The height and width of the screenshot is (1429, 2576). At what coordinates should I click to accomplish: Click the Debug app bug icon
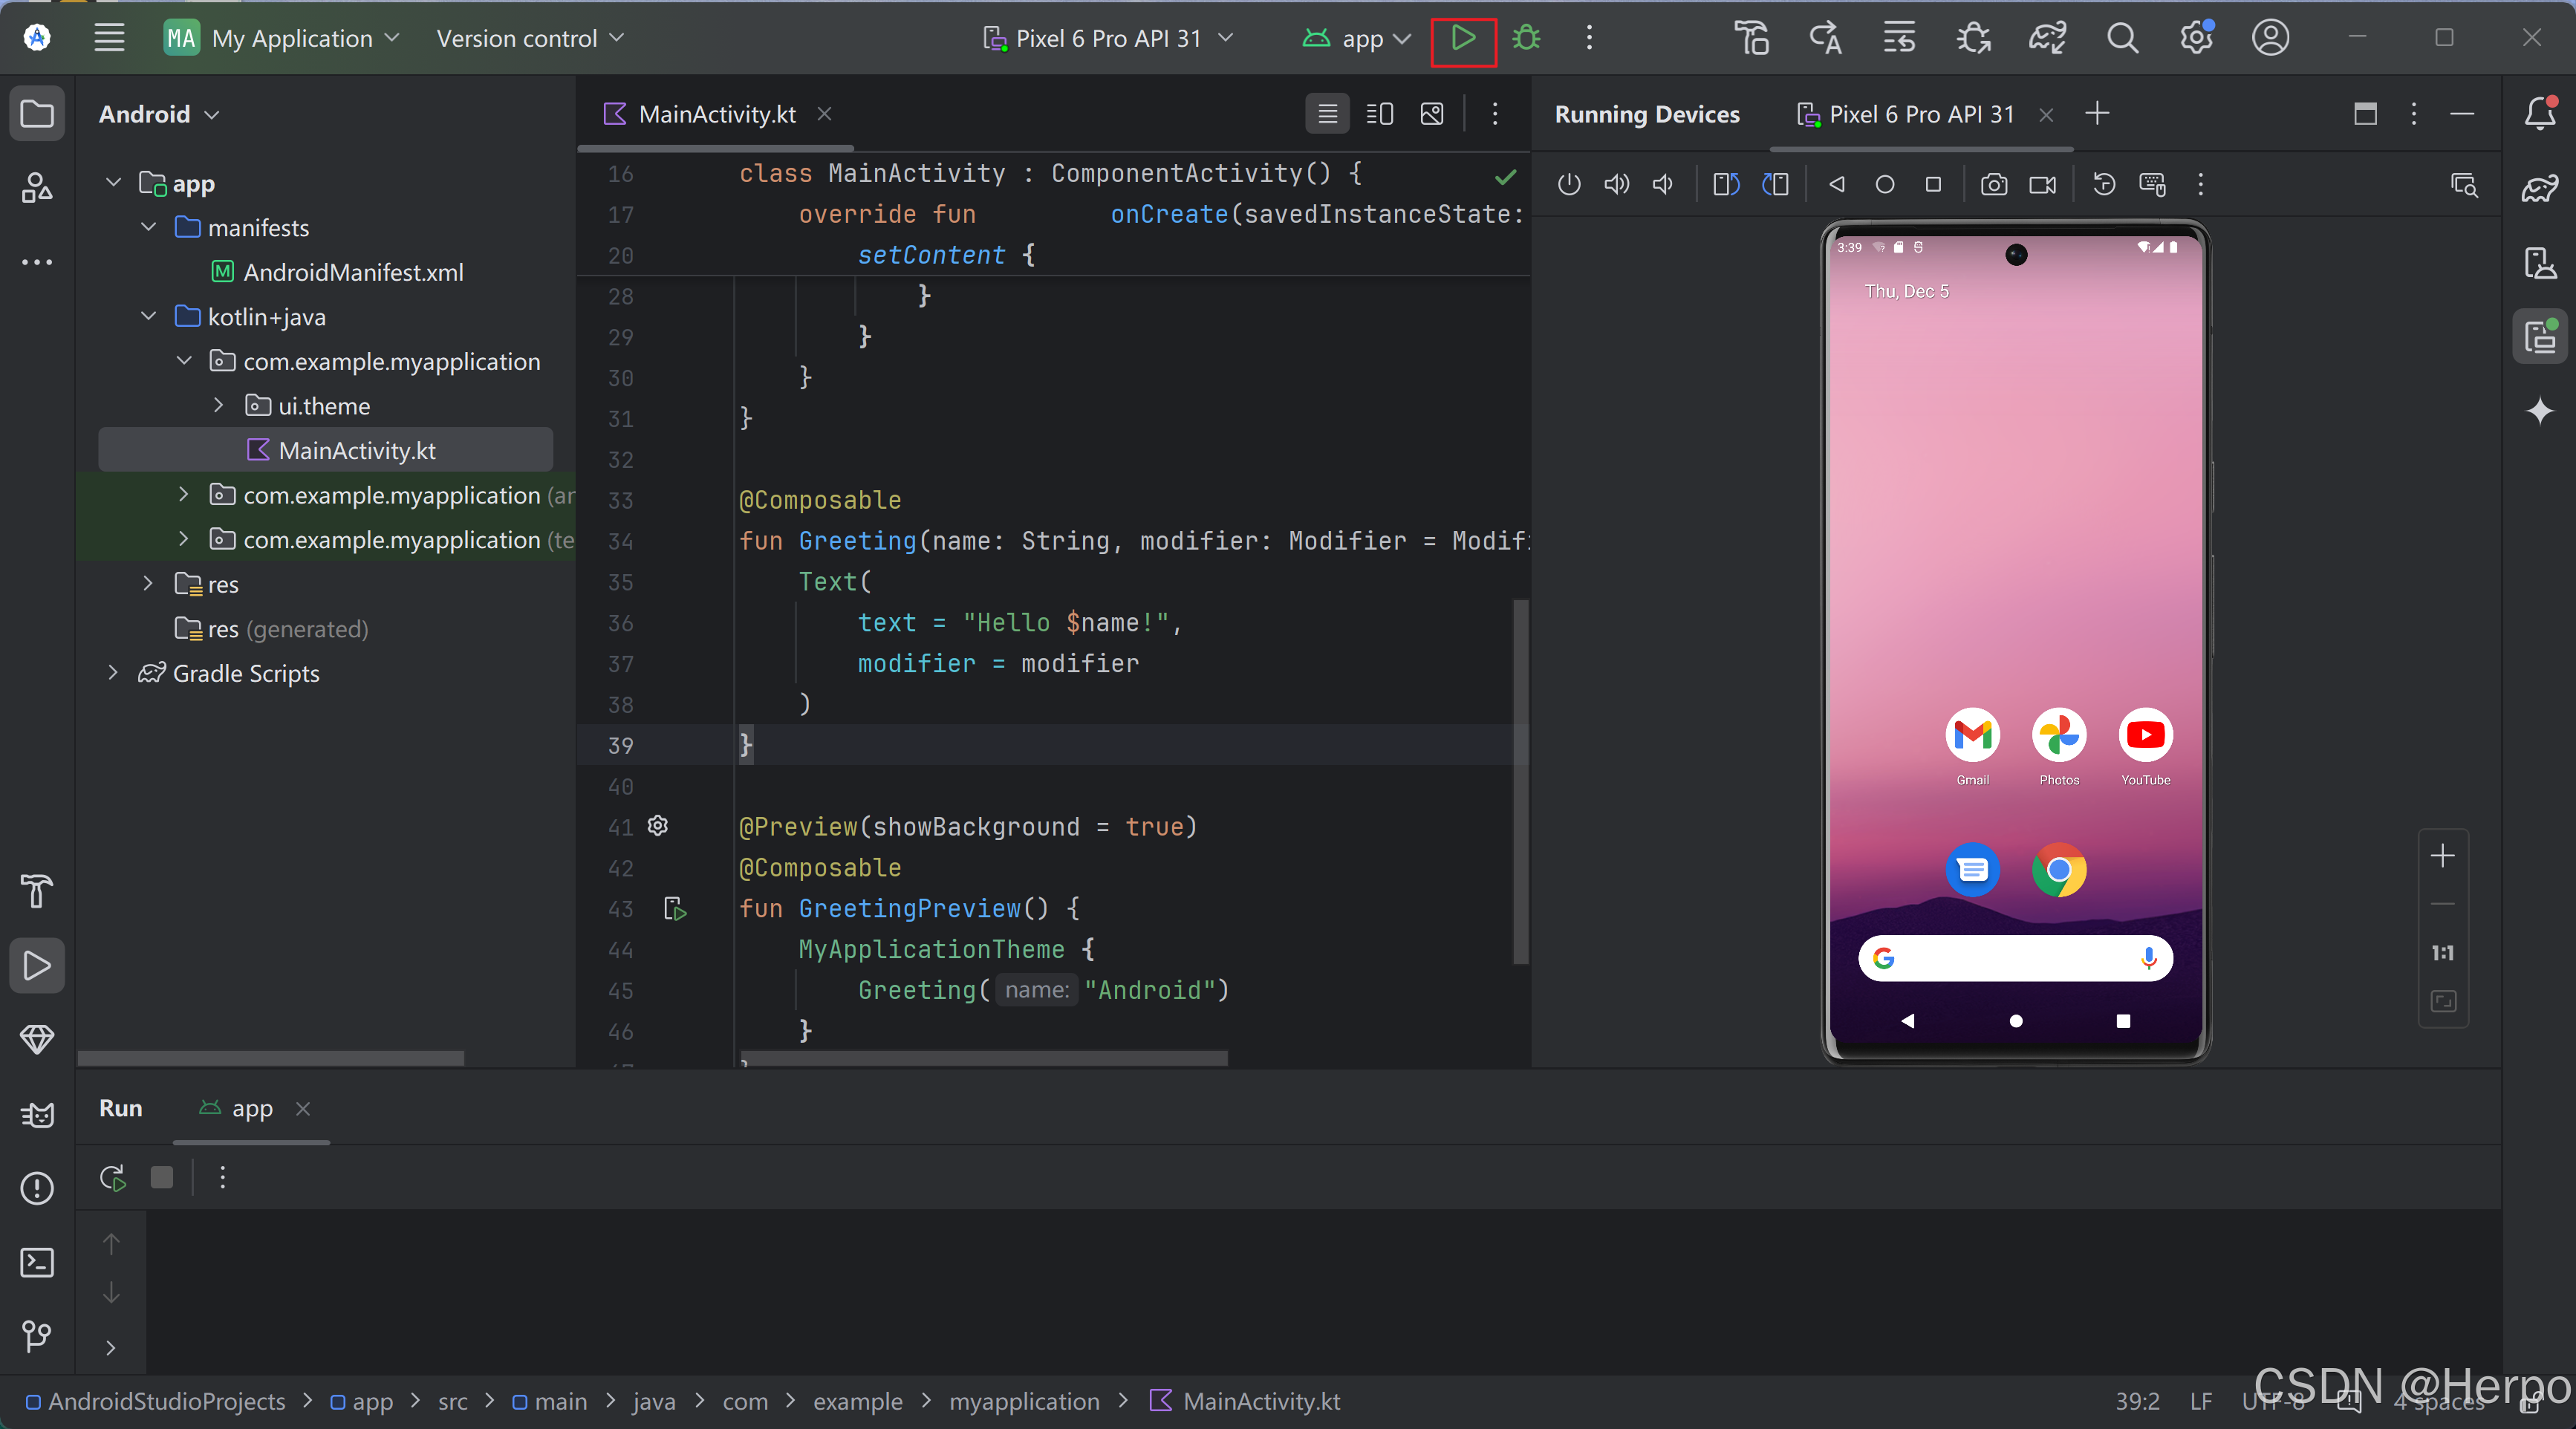[1526, 39]
